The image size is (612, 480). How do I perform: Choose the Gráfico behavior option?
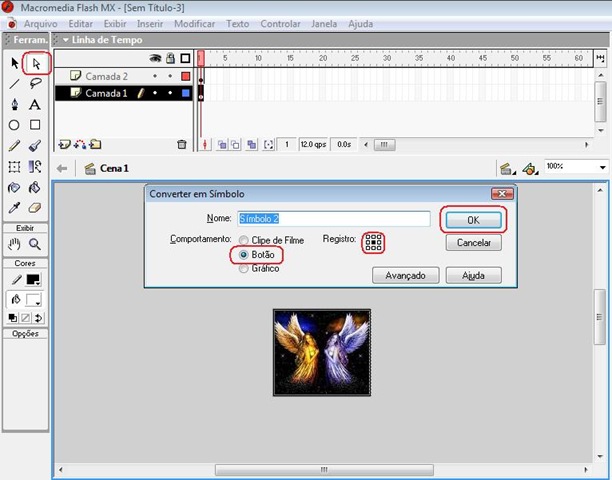[259, 268]
